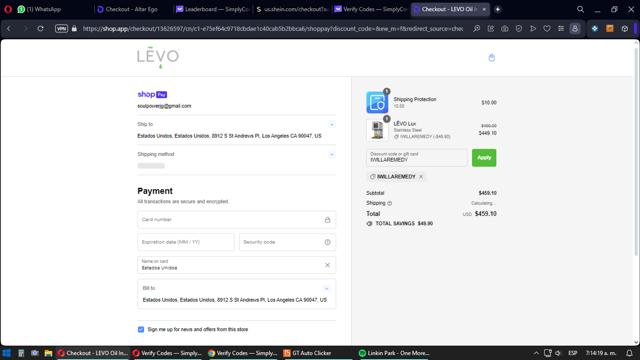Open the orange extension icon
640x360 pixels.
click(610, 29)
